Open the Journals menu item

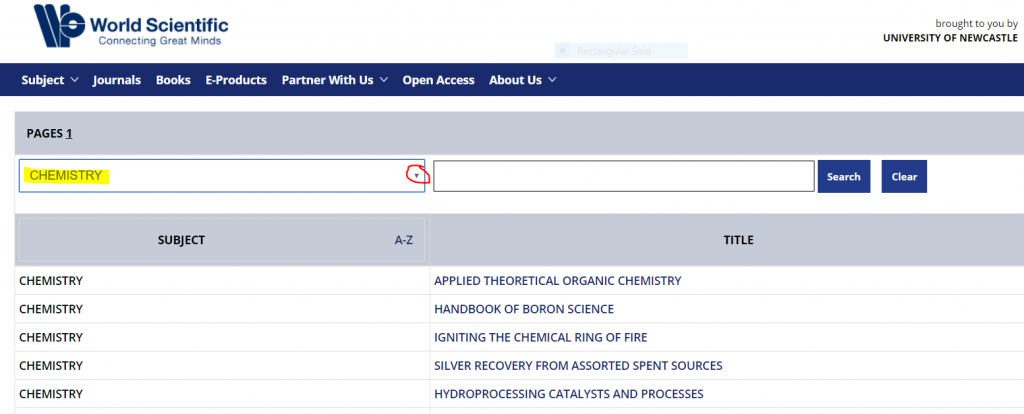pyautogui.click(x=117, y=80)
